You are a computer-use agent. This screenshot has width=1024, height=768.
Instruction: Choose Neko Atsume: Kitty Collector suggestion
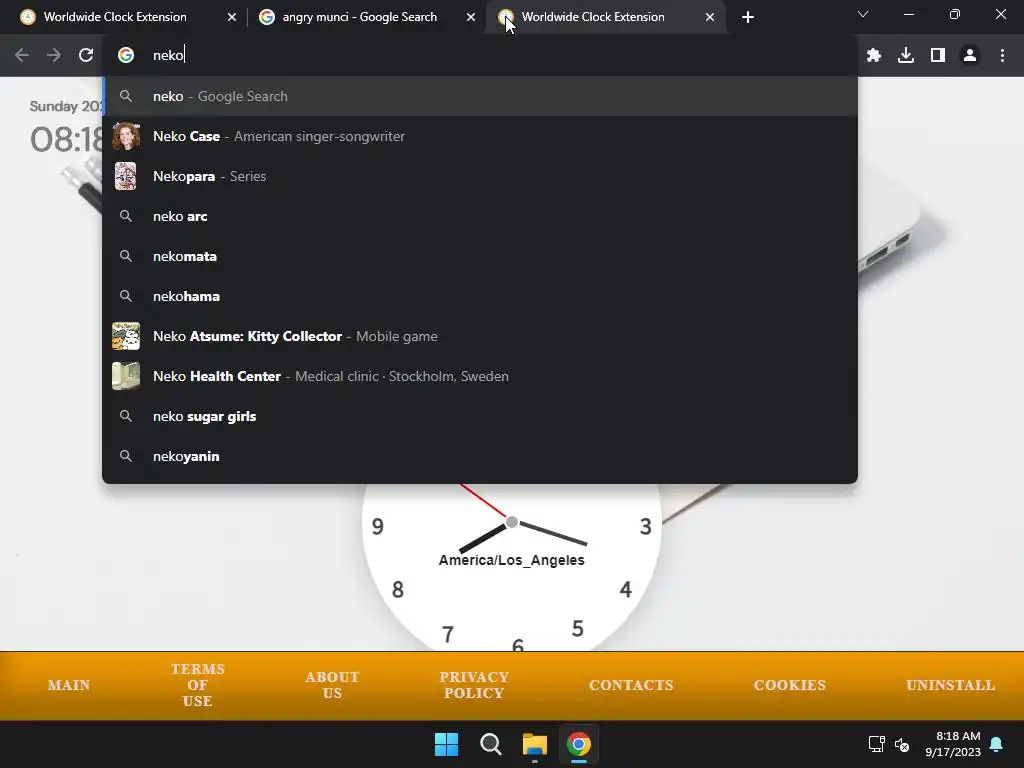(x=480, y=336)
